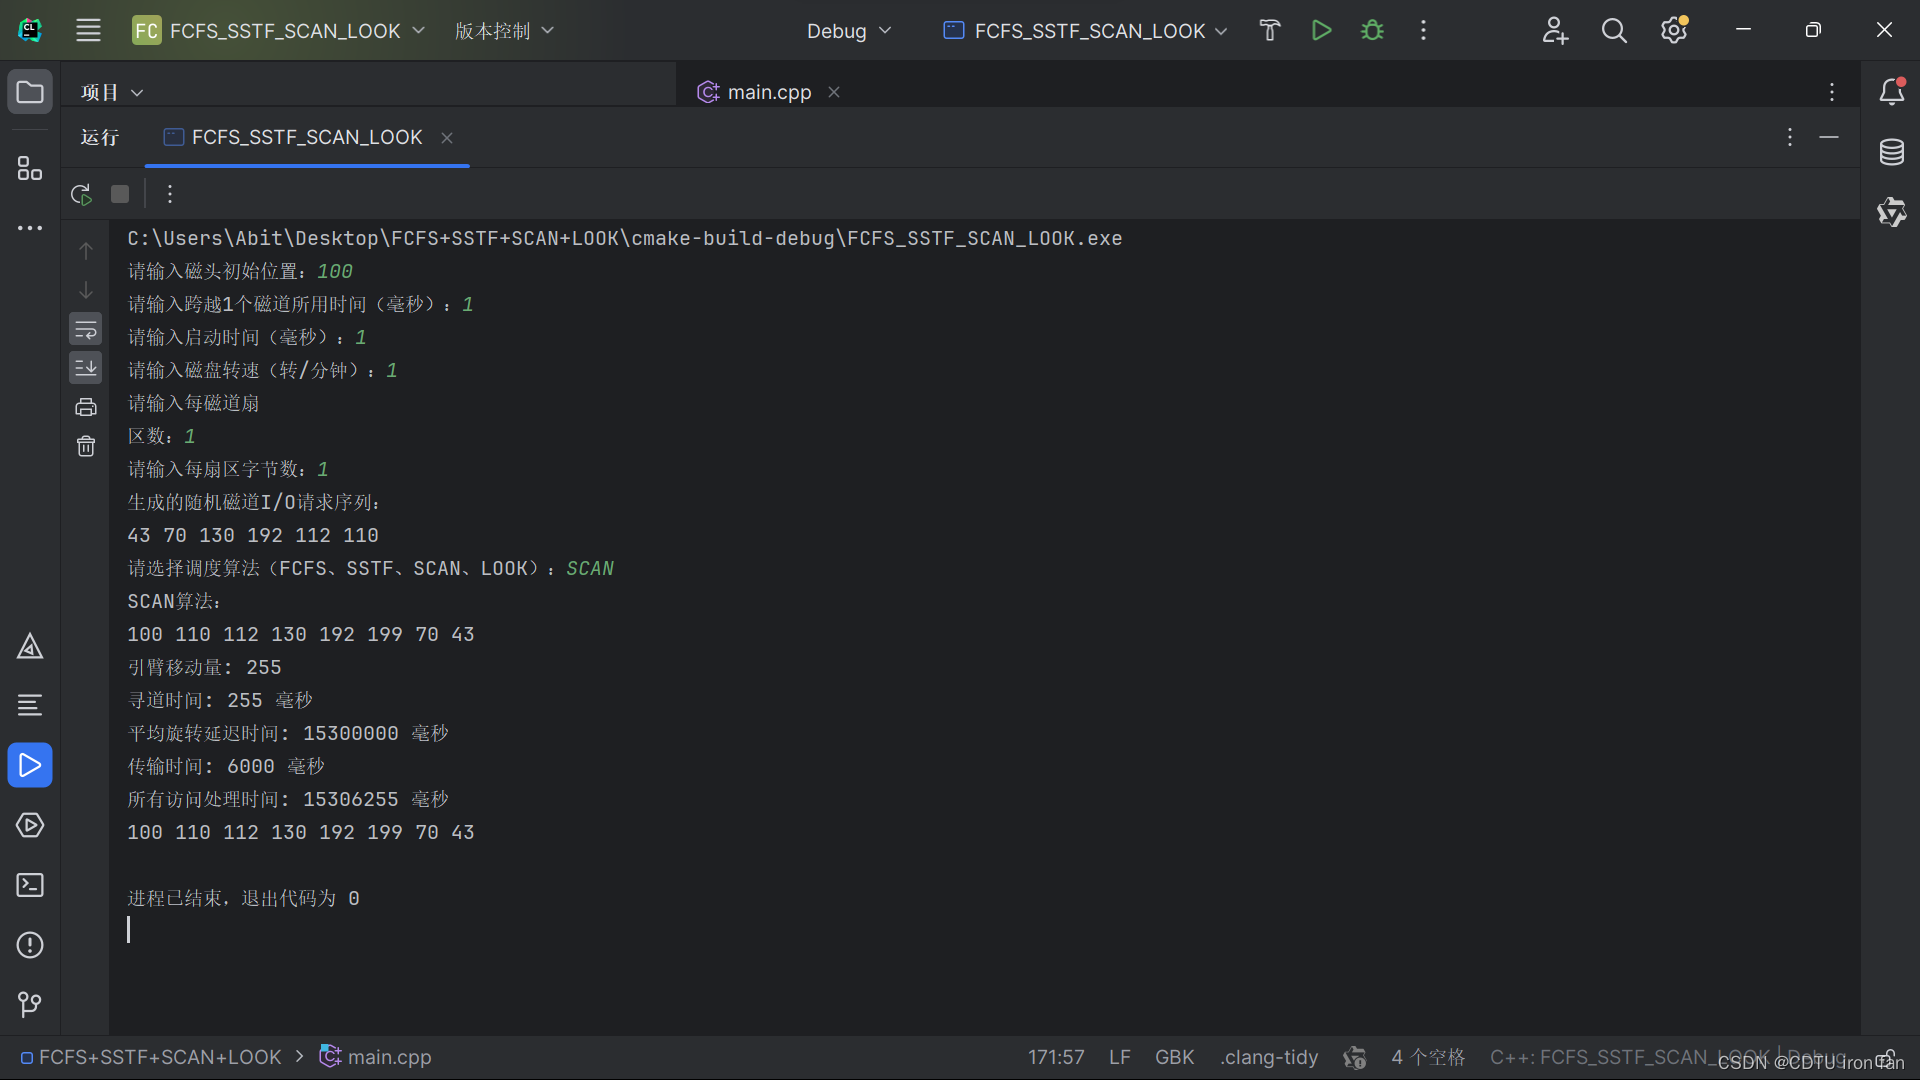Rerun the program from run toolbar

click(x=82, y=194)
